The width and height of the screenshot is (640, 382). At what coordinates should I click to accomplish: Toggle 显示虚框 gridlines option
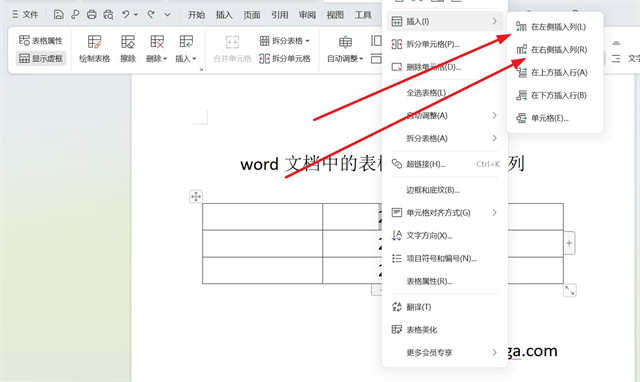pyautogui.click(x=41, y=58)
